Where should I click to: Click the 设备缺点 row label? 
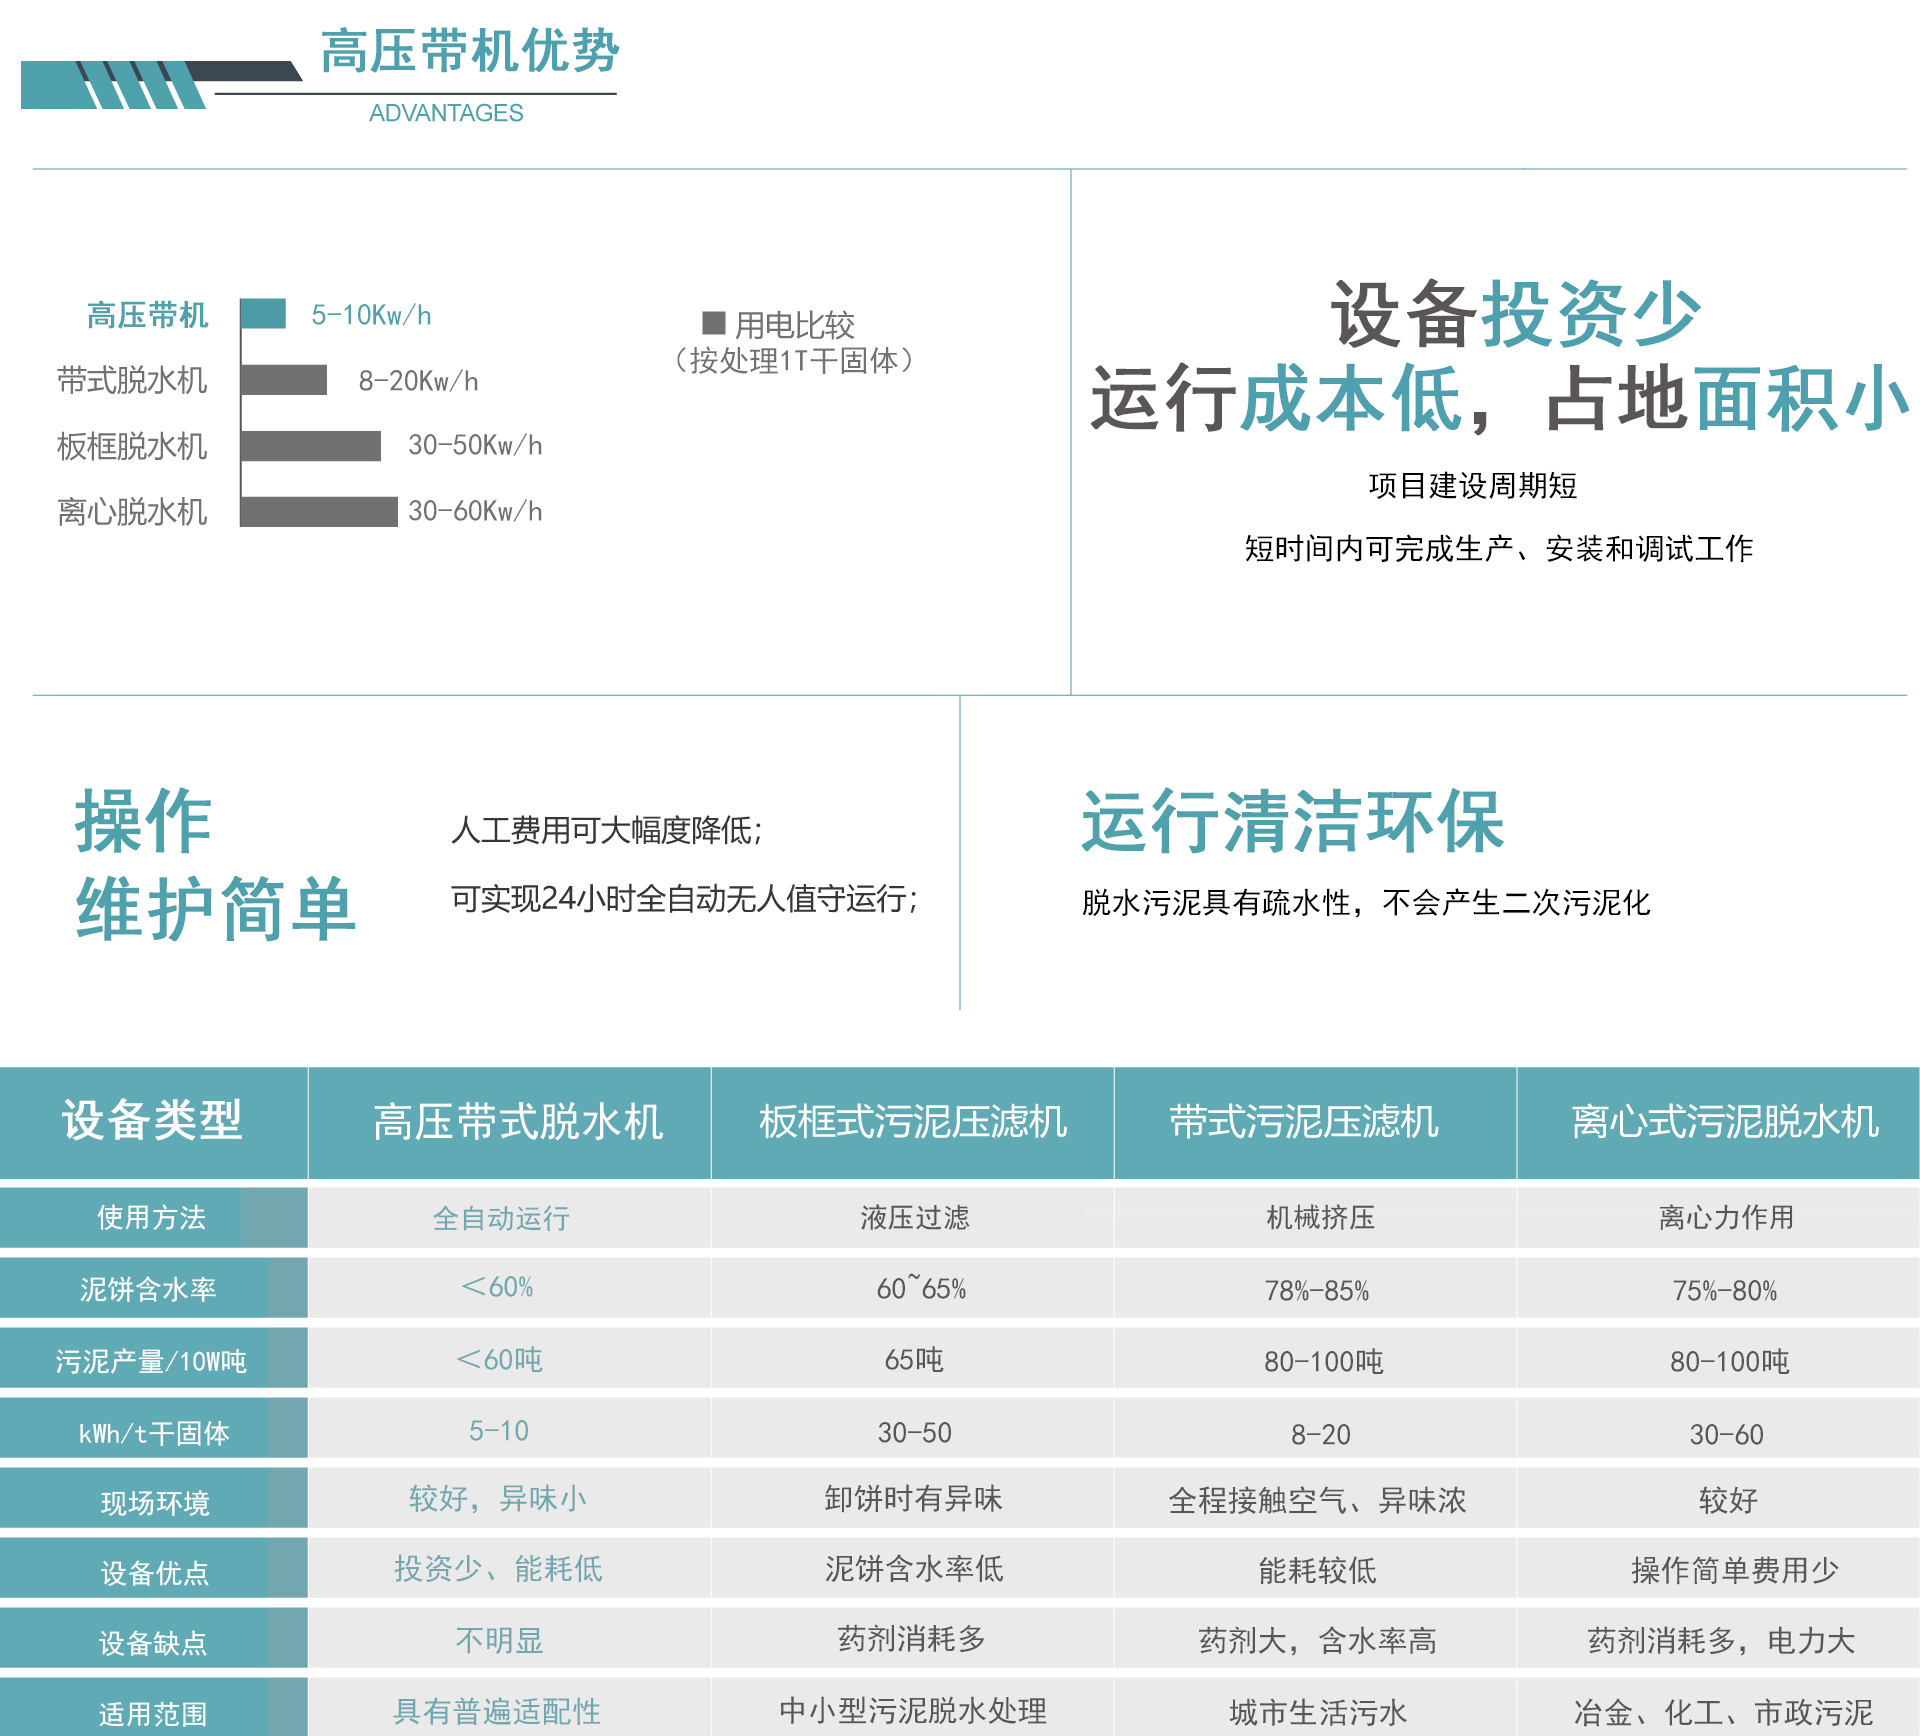tap(153, 1643)
